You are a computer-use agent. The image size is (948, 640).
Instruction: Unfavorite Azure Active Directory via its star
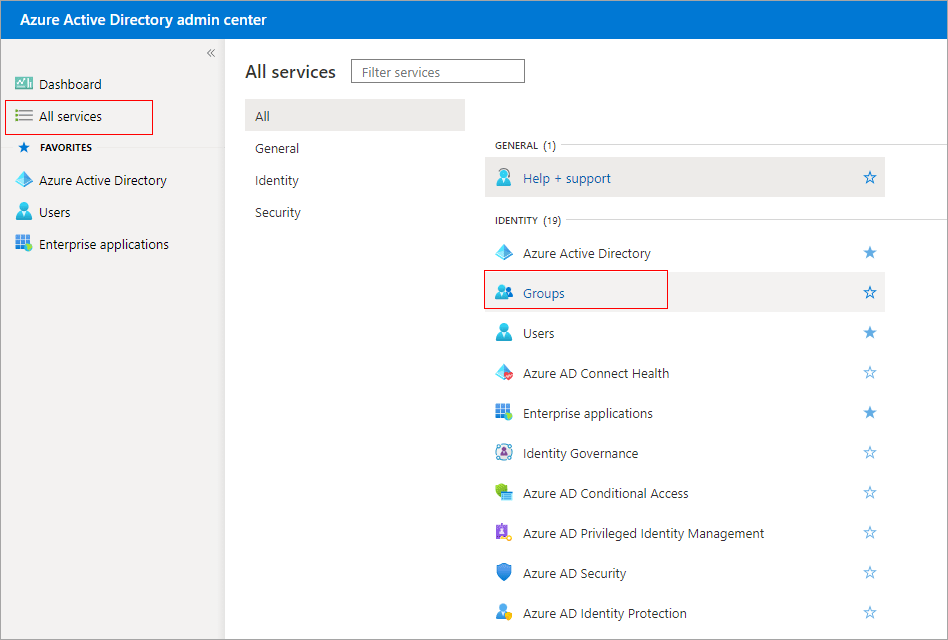coord(869,253)
